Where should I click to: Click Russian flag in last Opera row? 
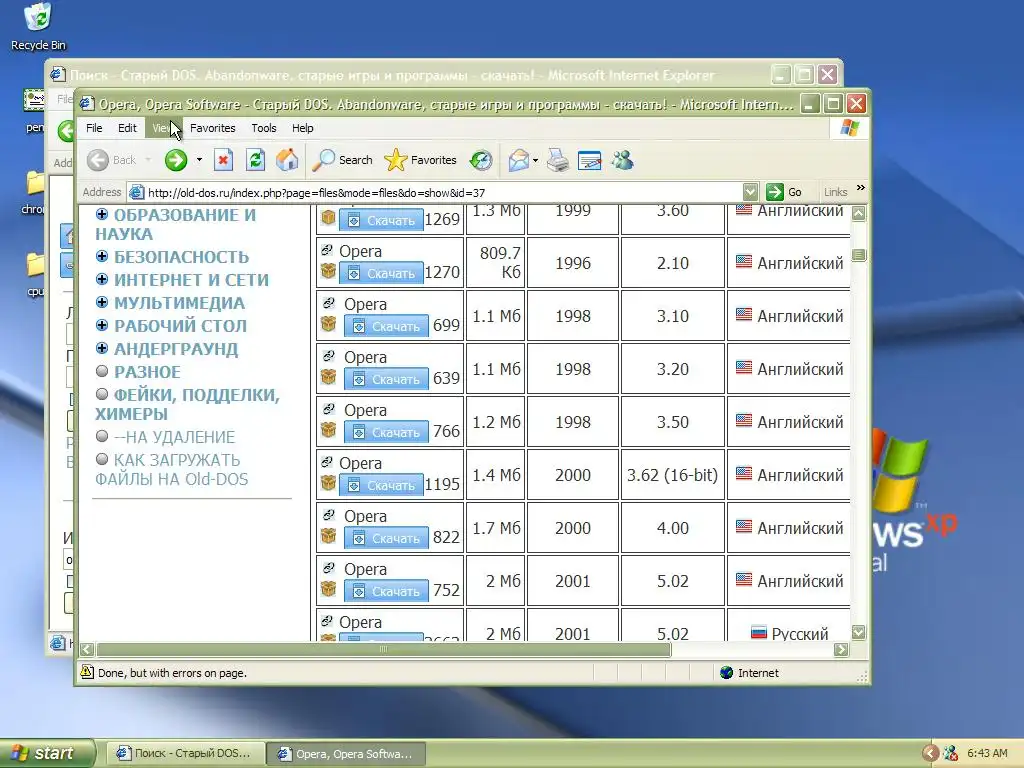[758, 632]
